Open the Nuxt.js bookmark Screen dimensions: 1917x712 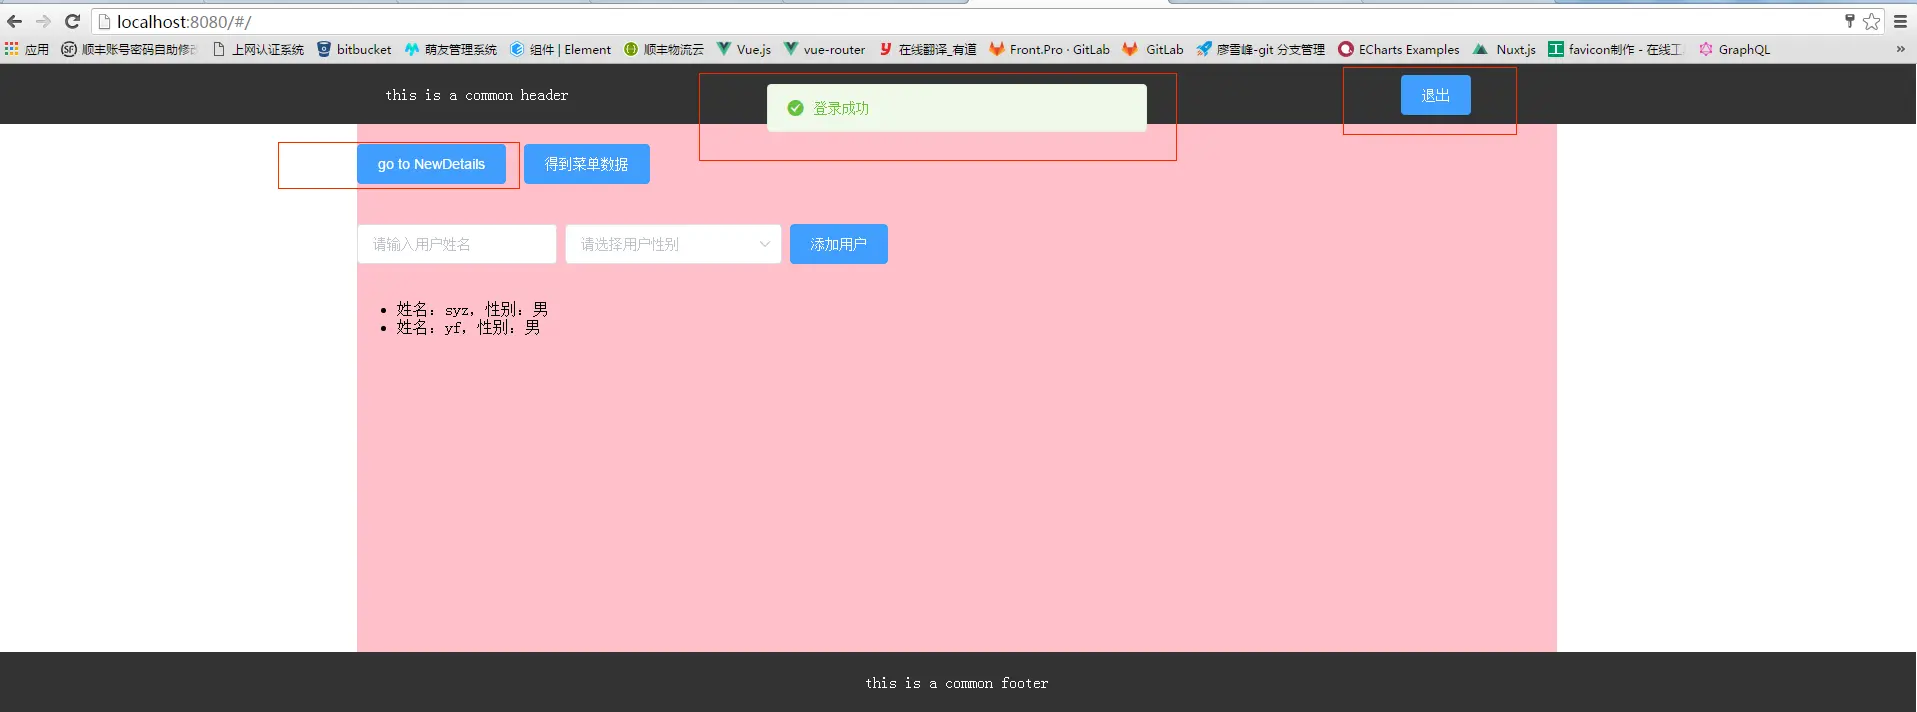[1504, 49]
